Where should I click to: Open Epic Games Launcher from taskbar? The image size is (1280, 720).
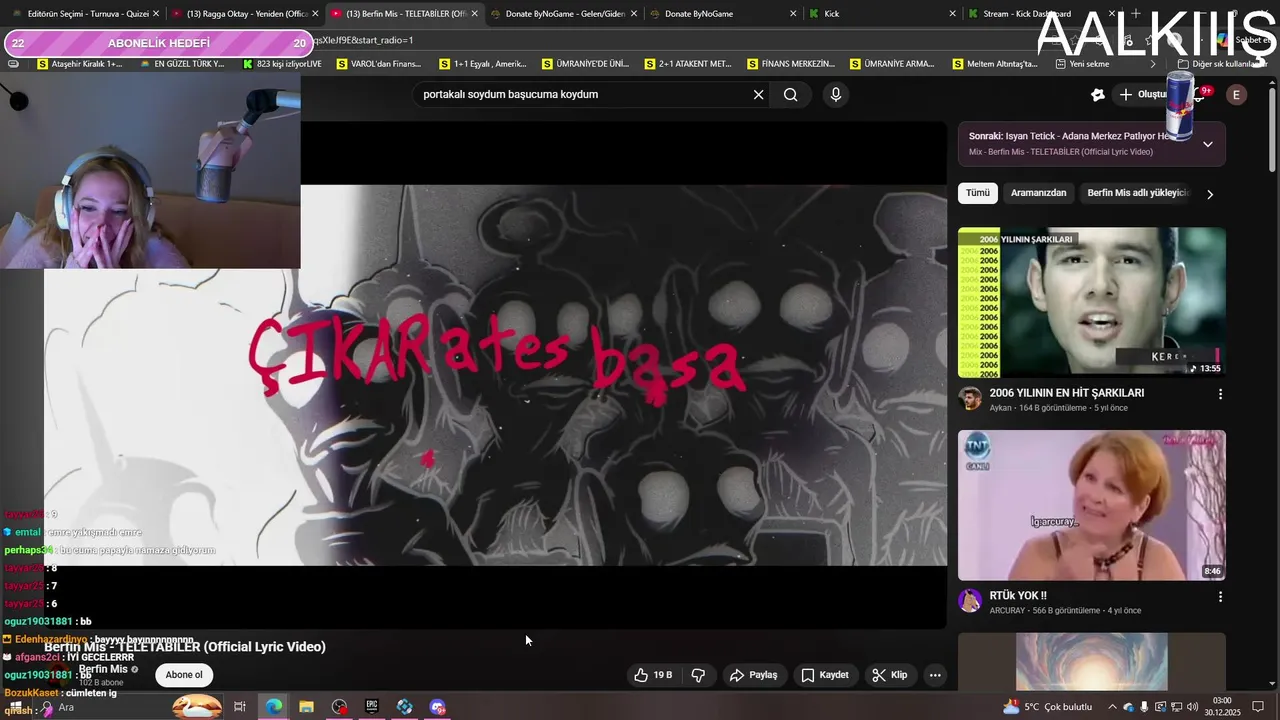coord(372,707)
